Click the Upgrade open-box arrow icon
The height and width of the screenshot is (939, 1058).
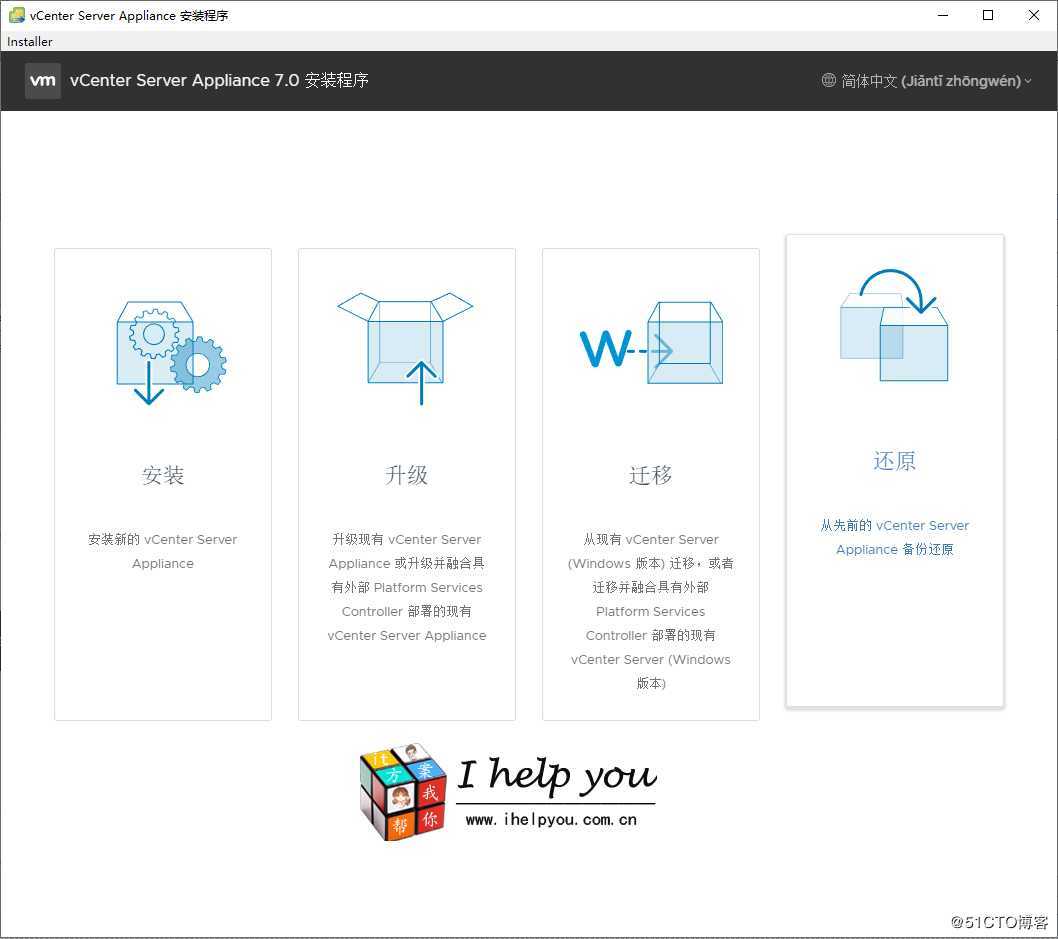(406, 348)
